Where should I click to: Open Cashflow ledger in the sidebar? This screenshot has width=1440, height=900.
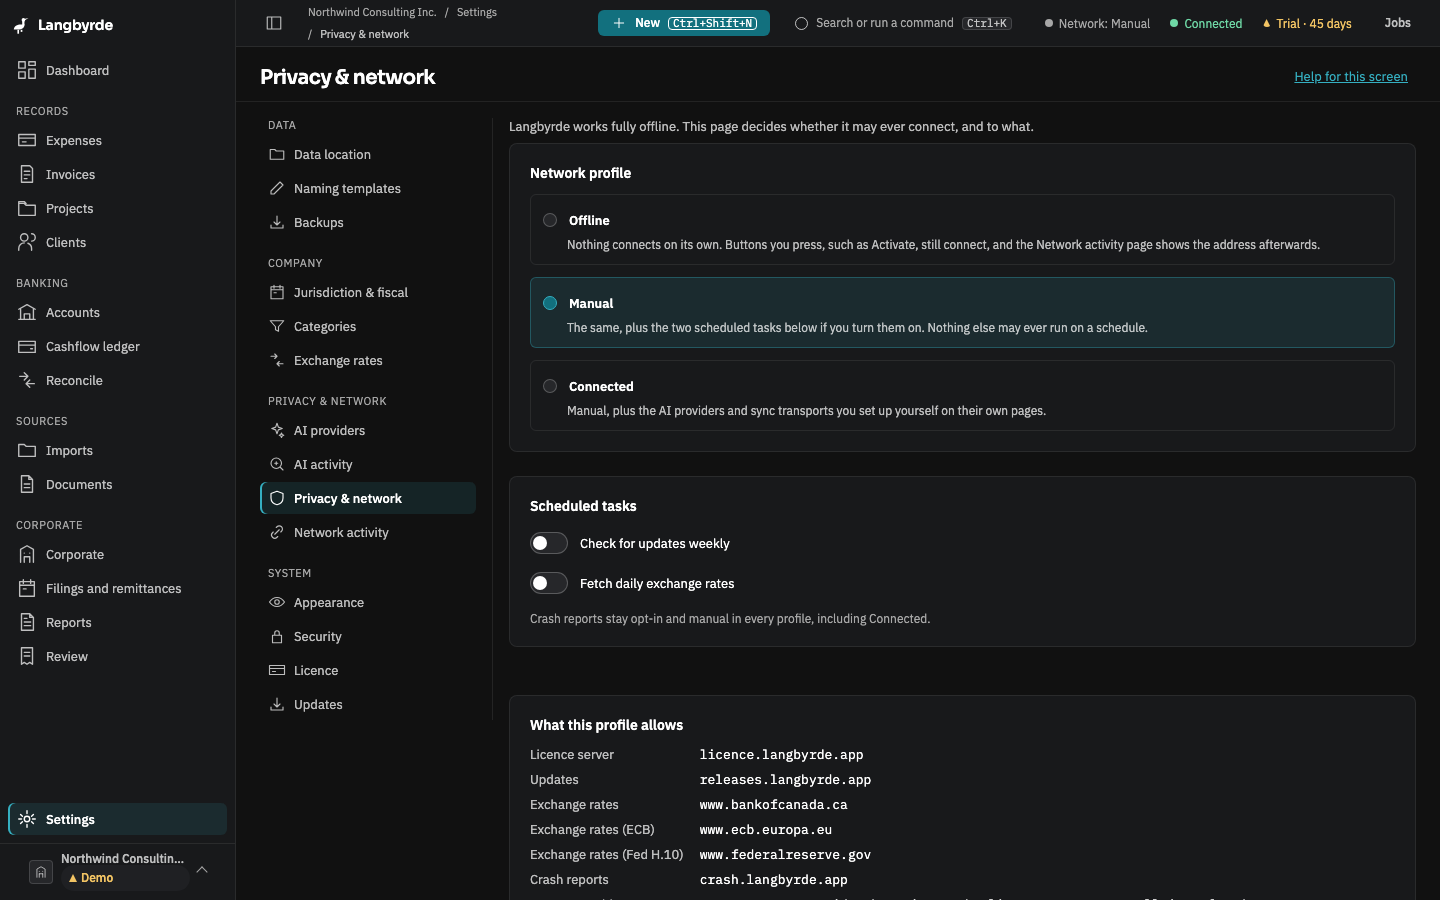(118, 346)
